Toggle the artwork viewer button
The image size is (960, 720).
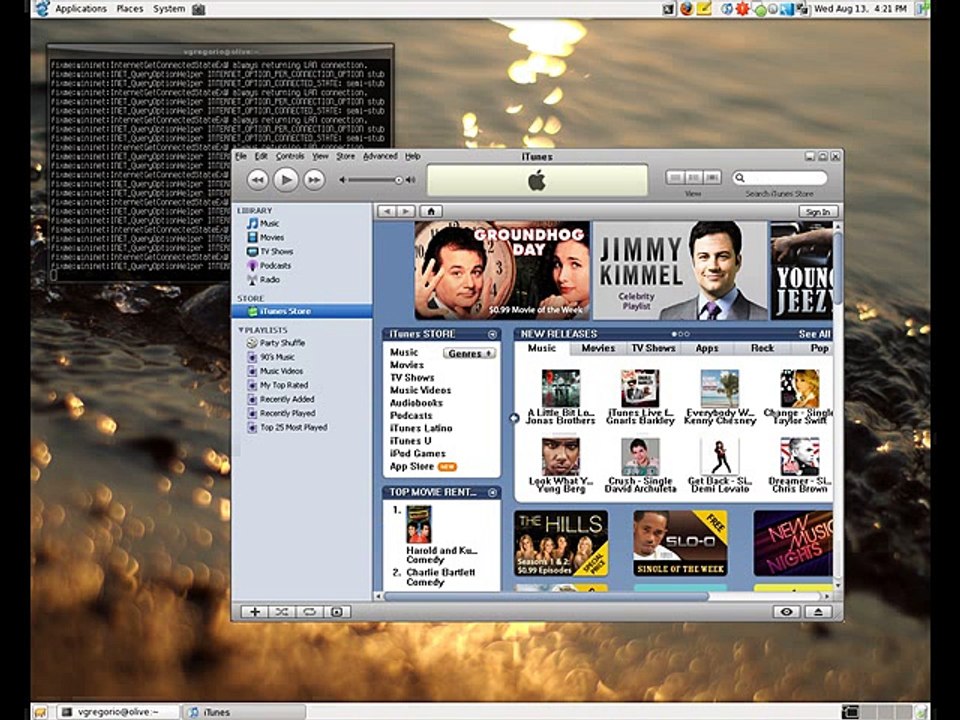tap(337, 612)
